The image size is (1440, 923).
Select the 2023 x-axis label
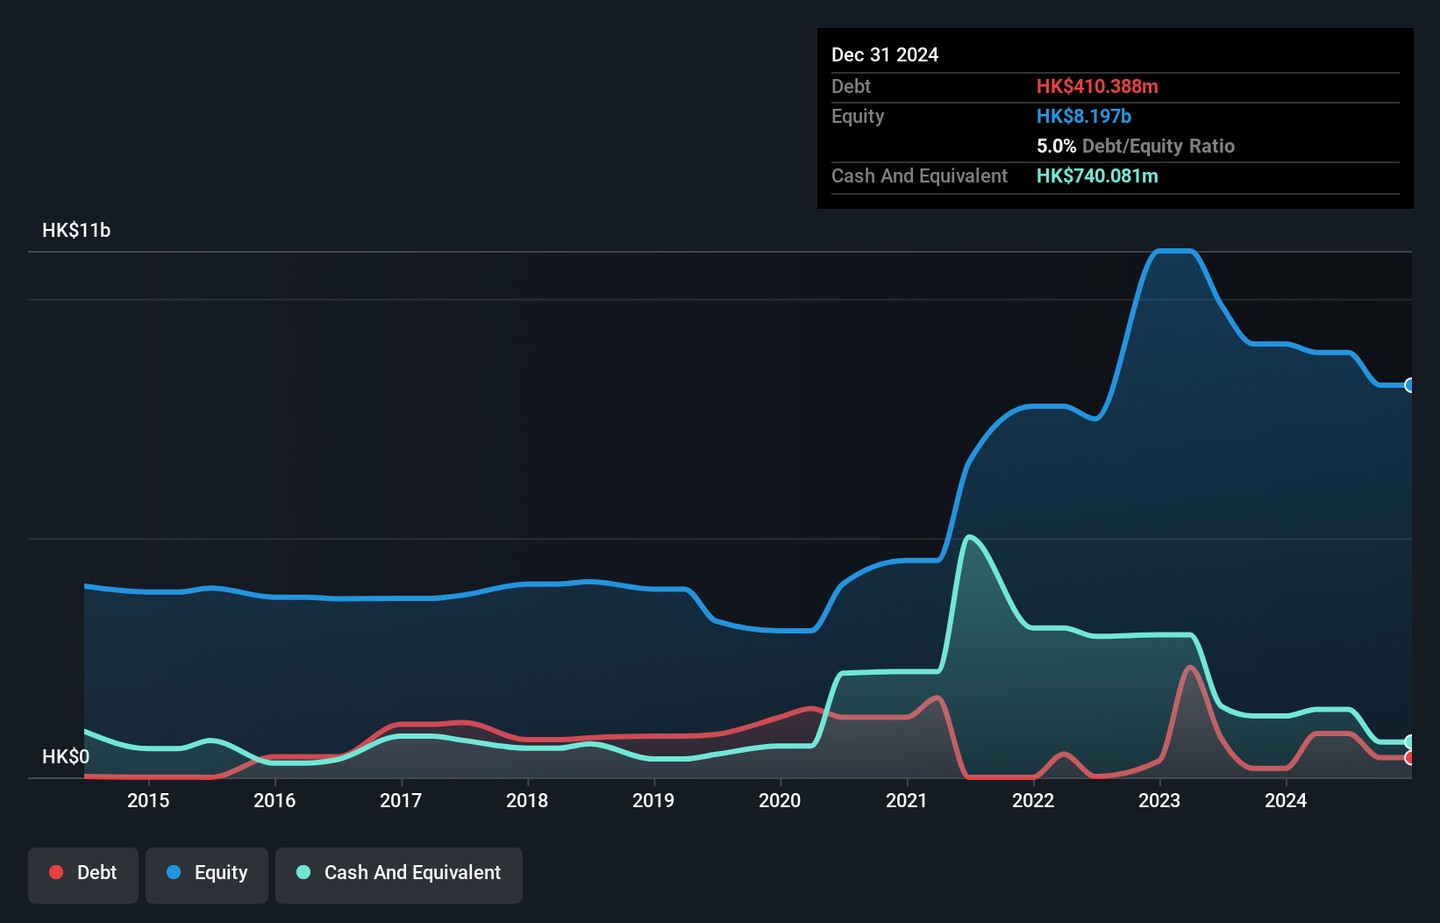(1159, 800)
